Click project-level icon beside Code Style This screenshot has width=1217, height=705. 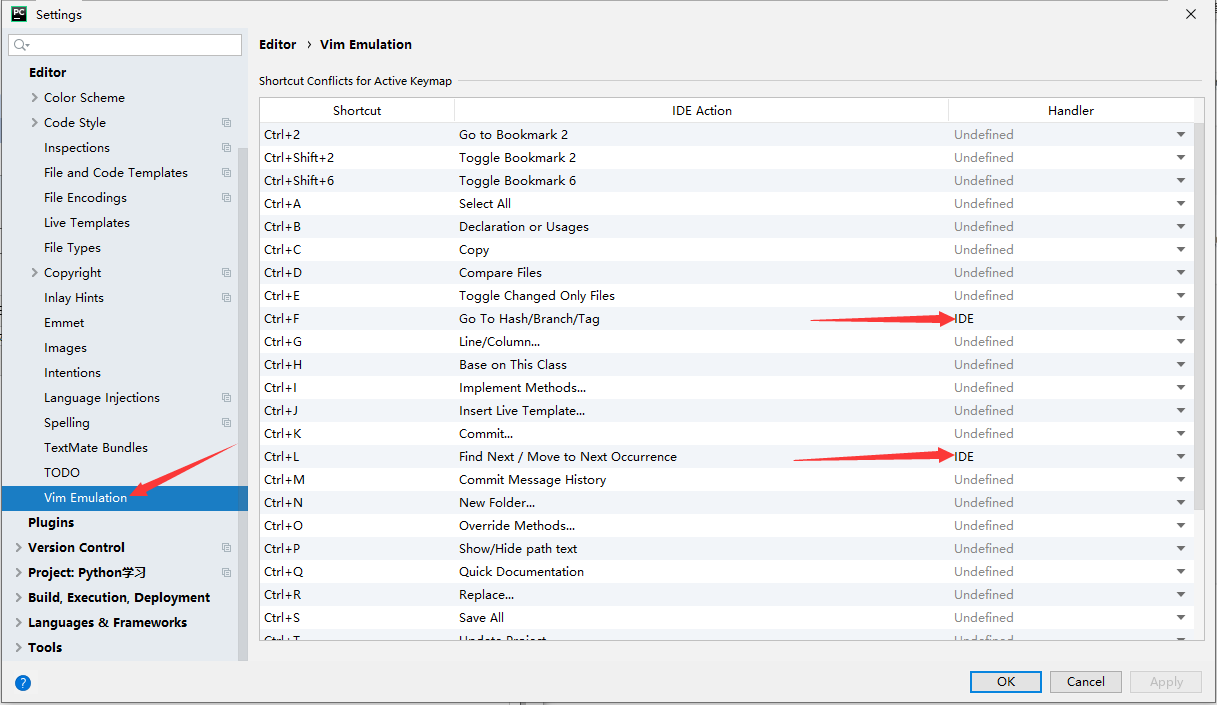[226, 123]
